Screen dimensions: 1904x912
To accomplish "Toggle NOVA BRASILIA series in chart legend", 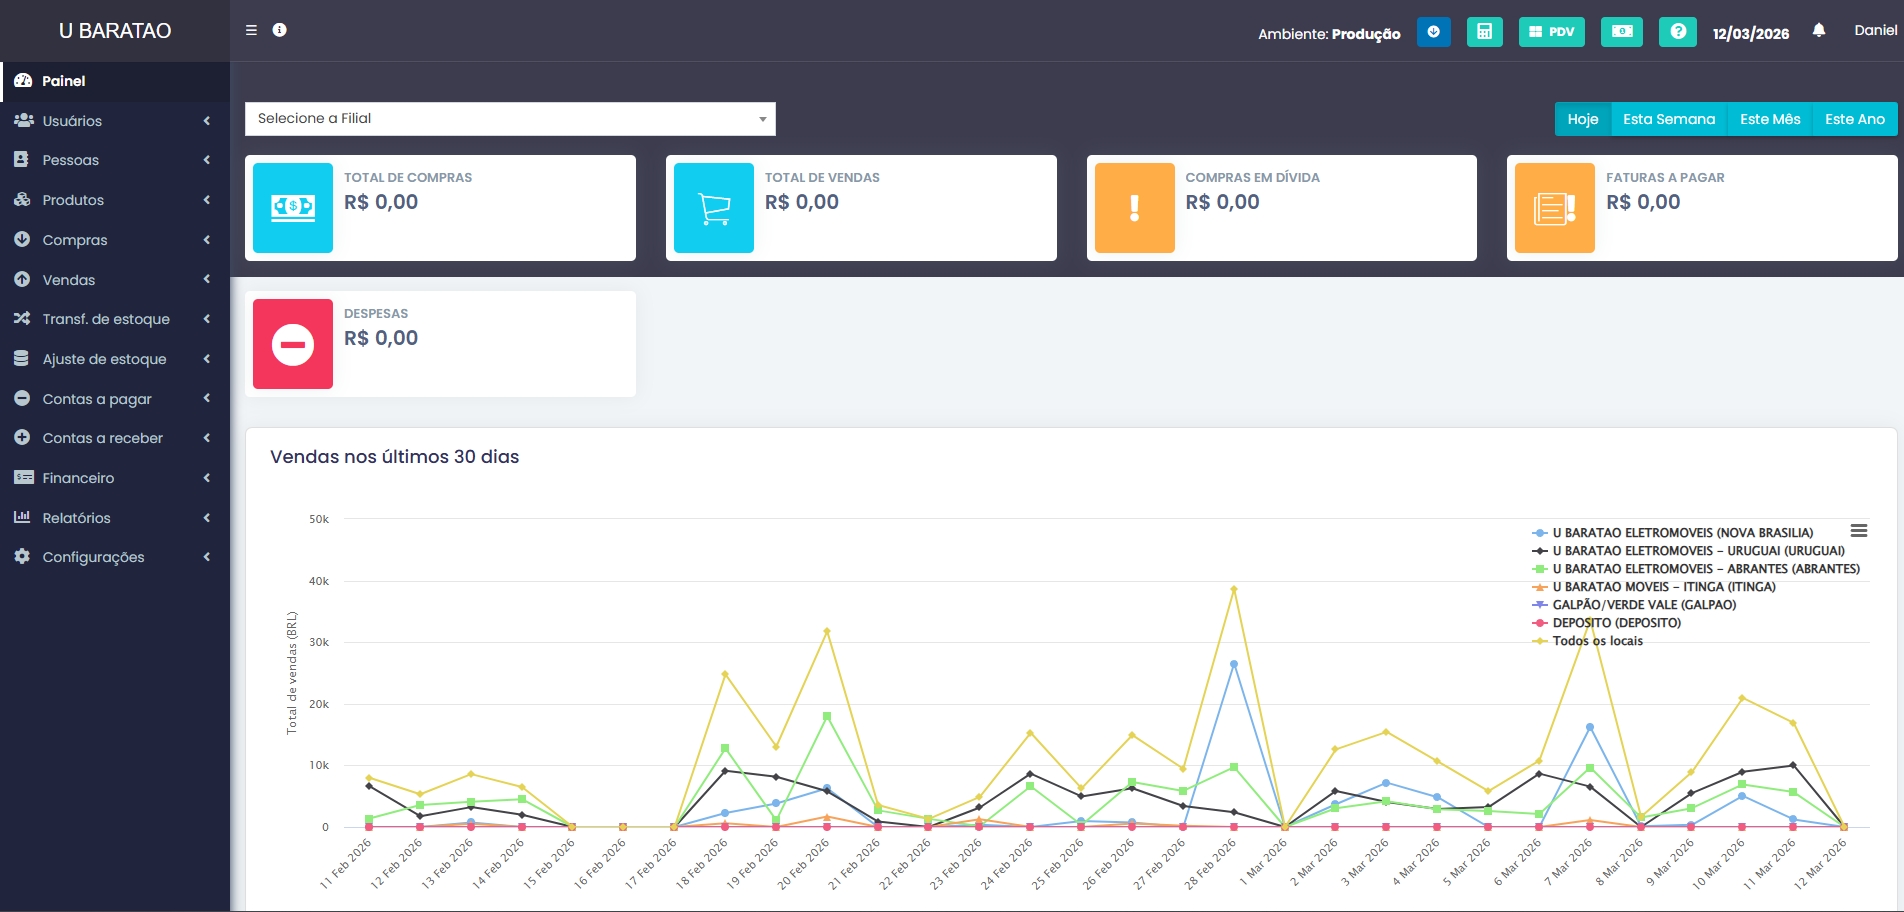I will (x=1673, y=533).
